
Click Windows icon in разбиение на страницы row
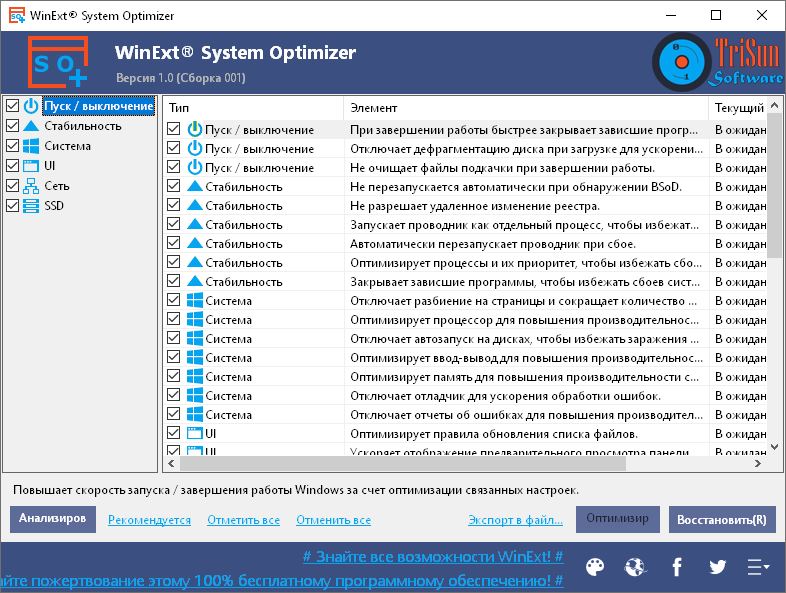coord(194,301)
